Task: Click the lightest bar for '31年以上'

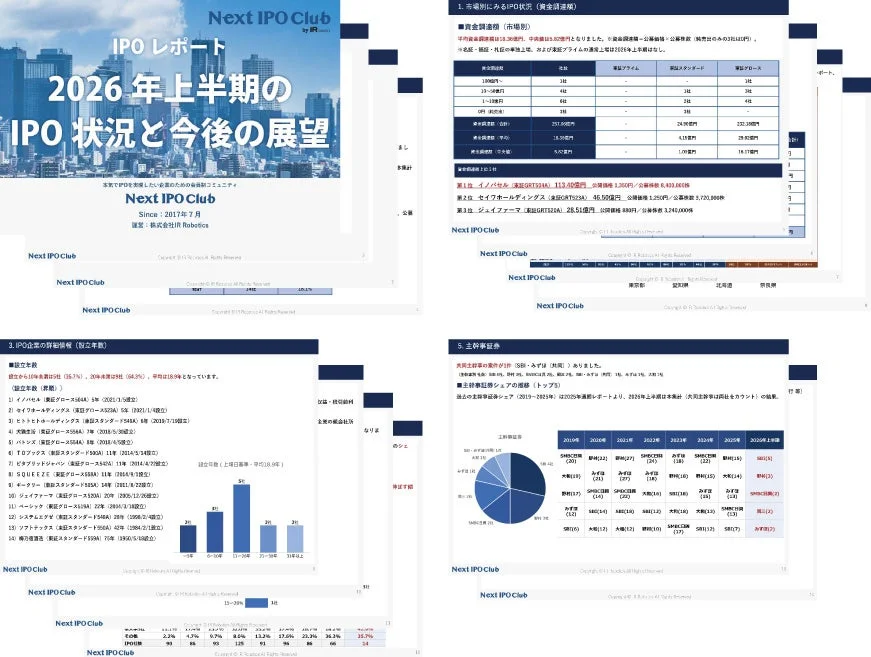Action: pos(295,538)
